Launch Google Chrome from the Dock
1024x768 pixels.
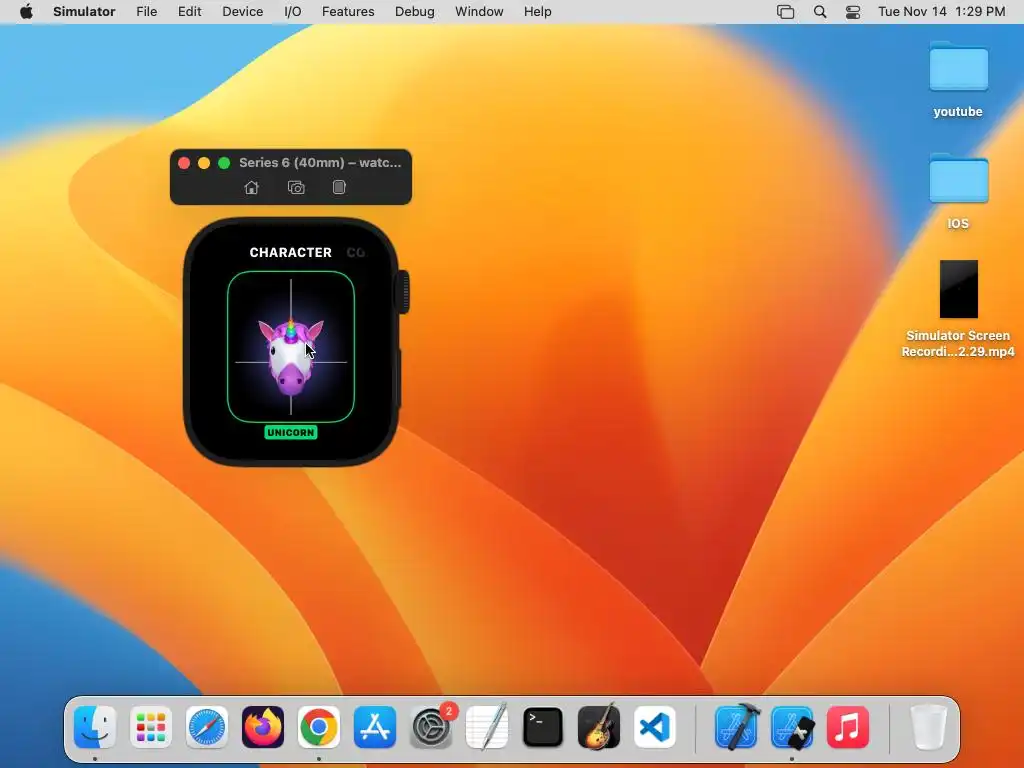click(319, 727)
